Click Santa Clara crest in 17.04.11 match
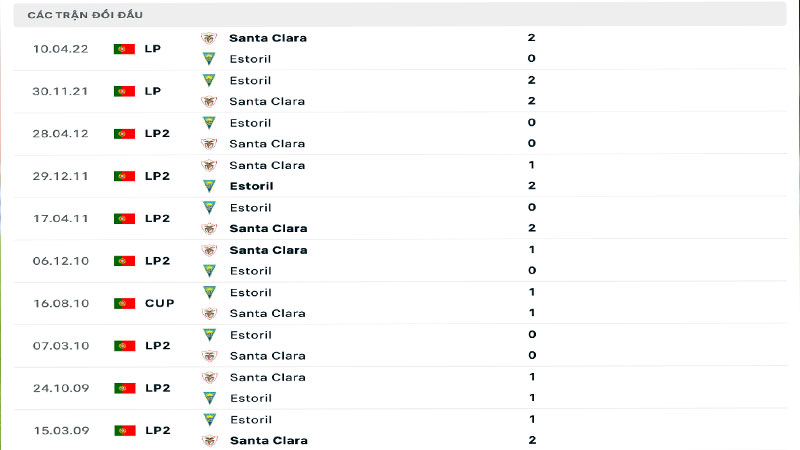This screenshot has height=450, width=800. tap(209, 229)
